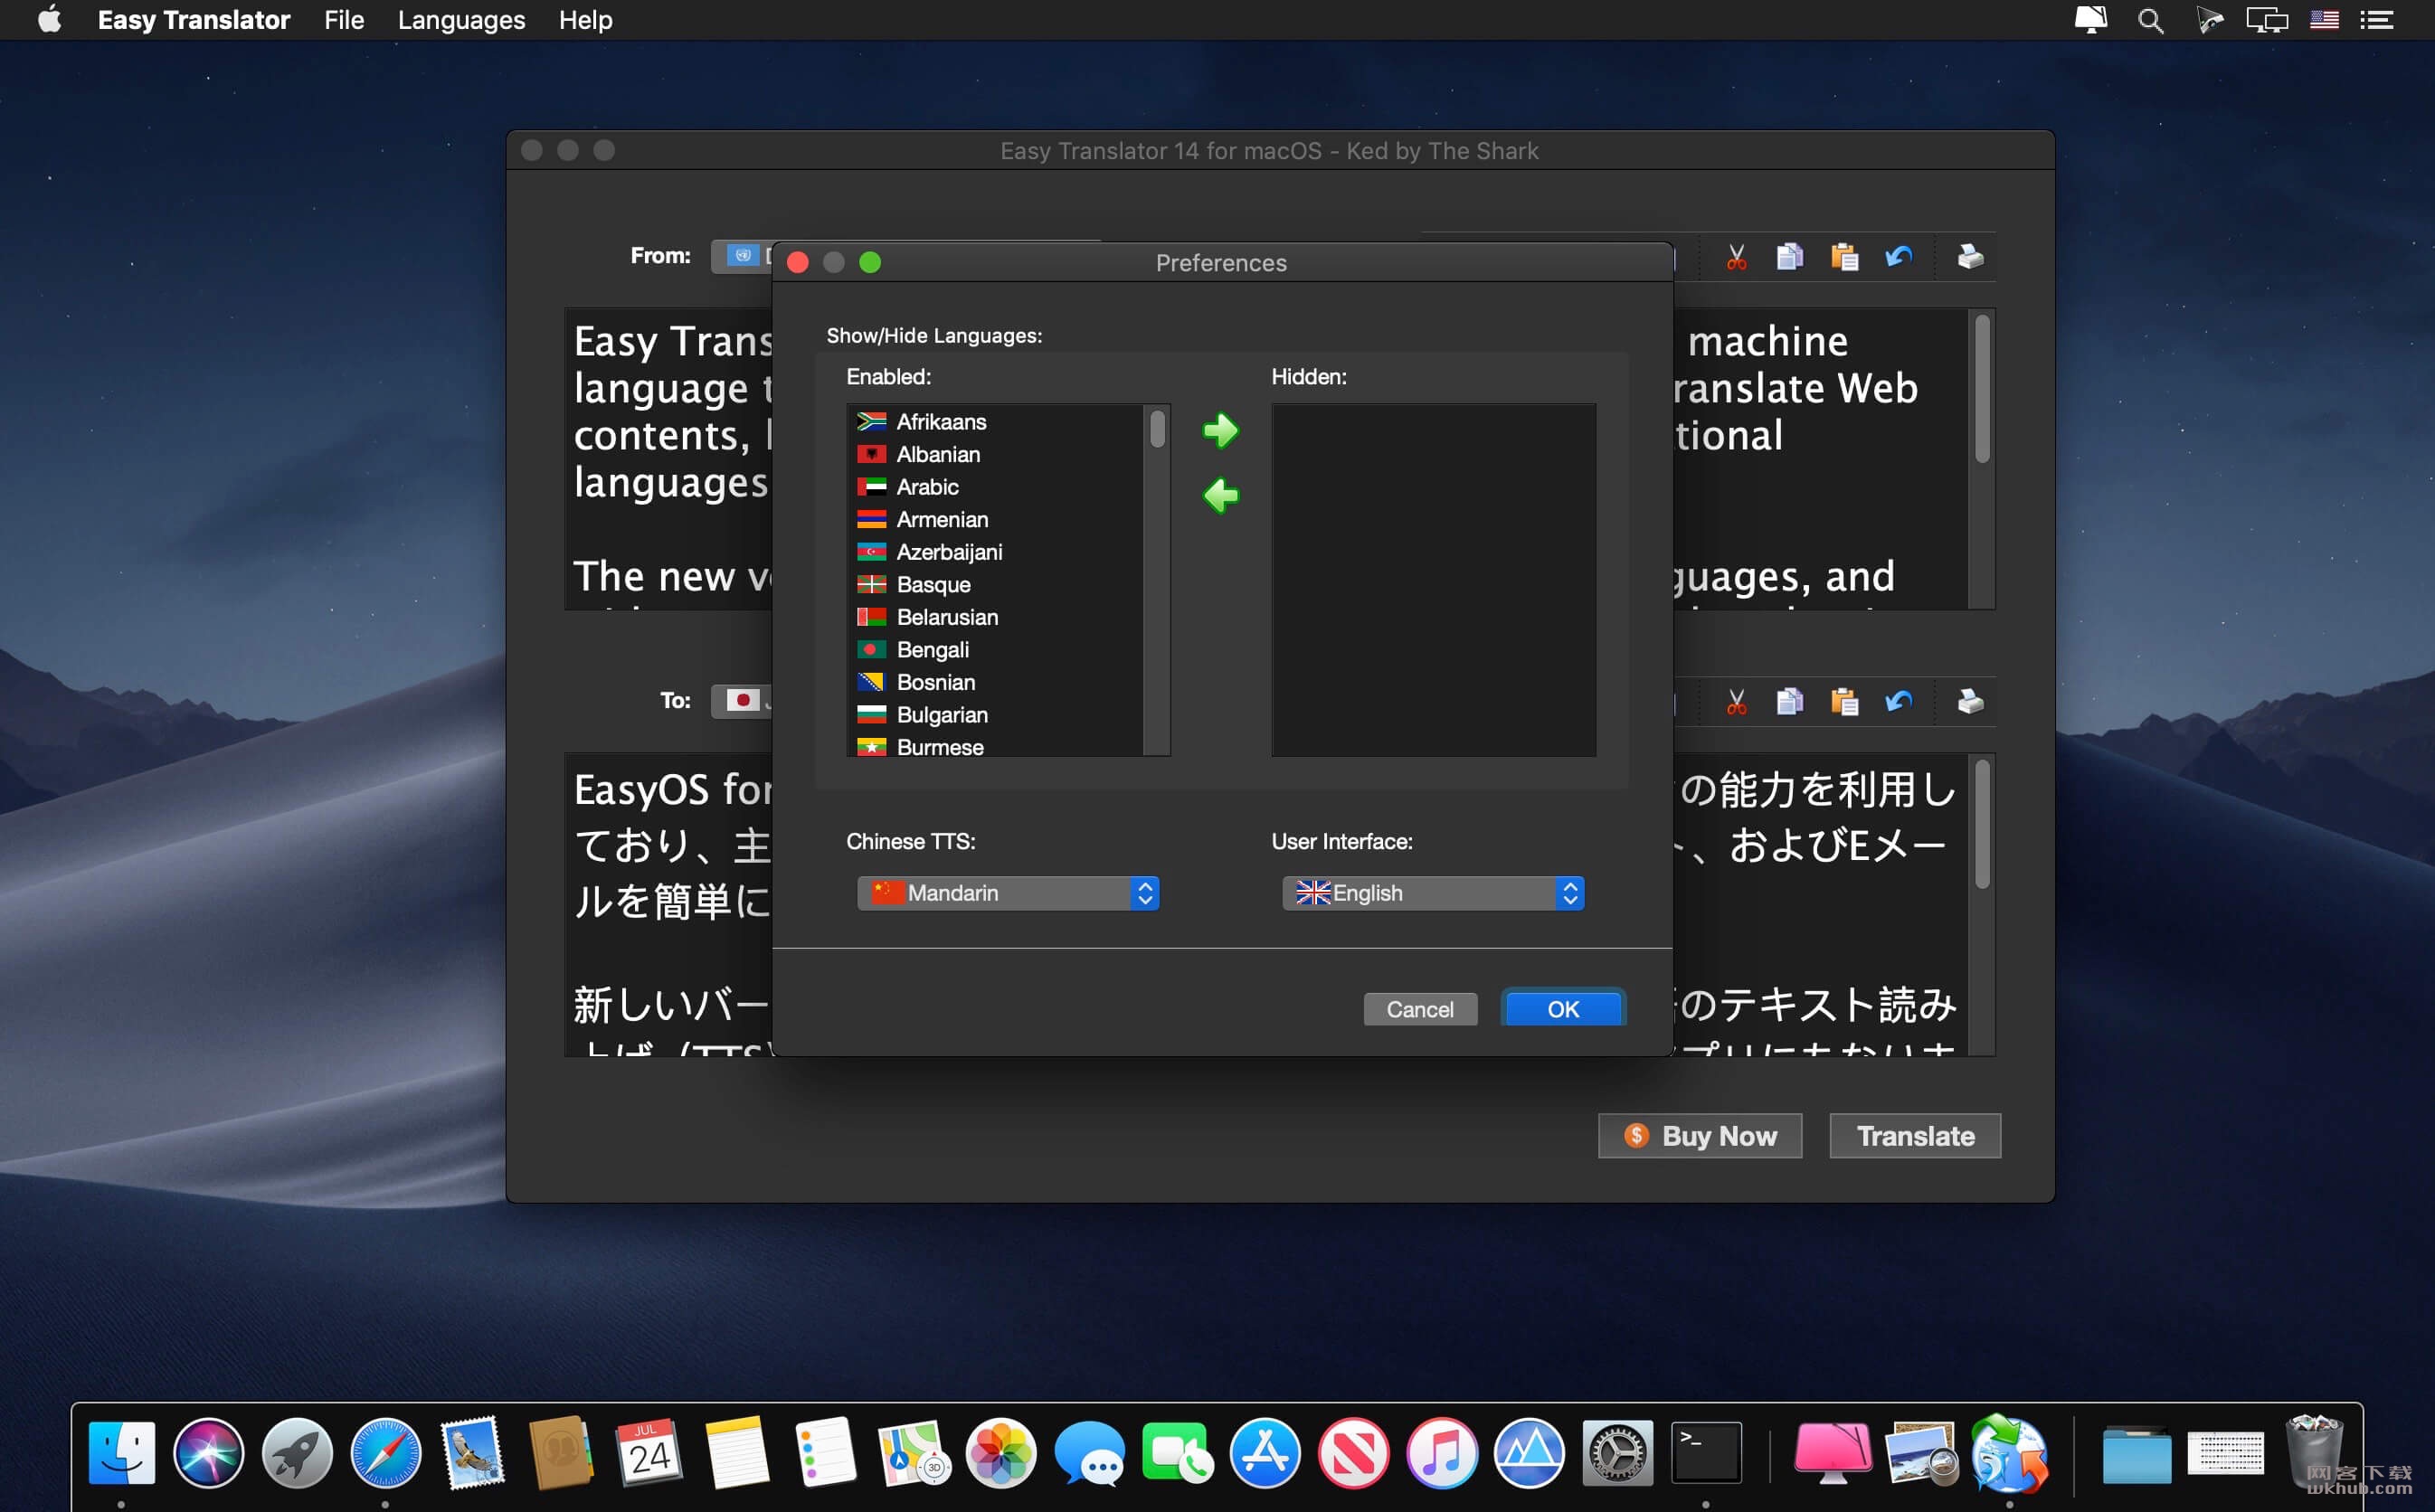Click the source text area scrollbar thumb
This screenshot has height=1512, width=2435.
[x=1982, y=389]
